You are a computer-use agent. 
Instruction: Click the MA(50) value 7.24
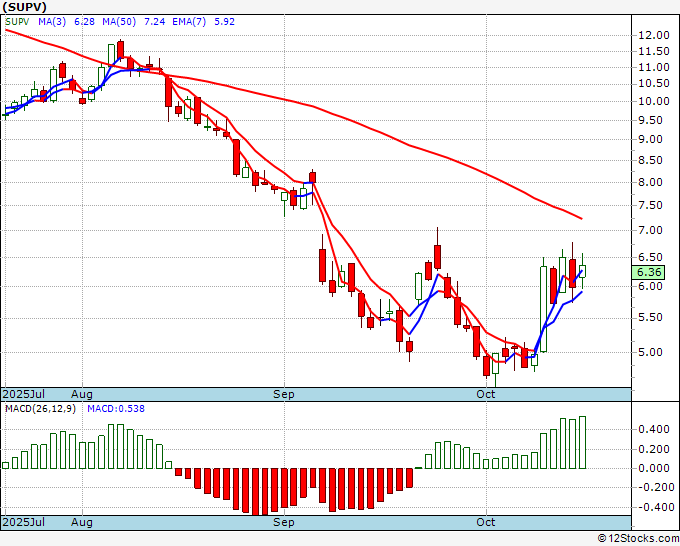click(154, 22)
